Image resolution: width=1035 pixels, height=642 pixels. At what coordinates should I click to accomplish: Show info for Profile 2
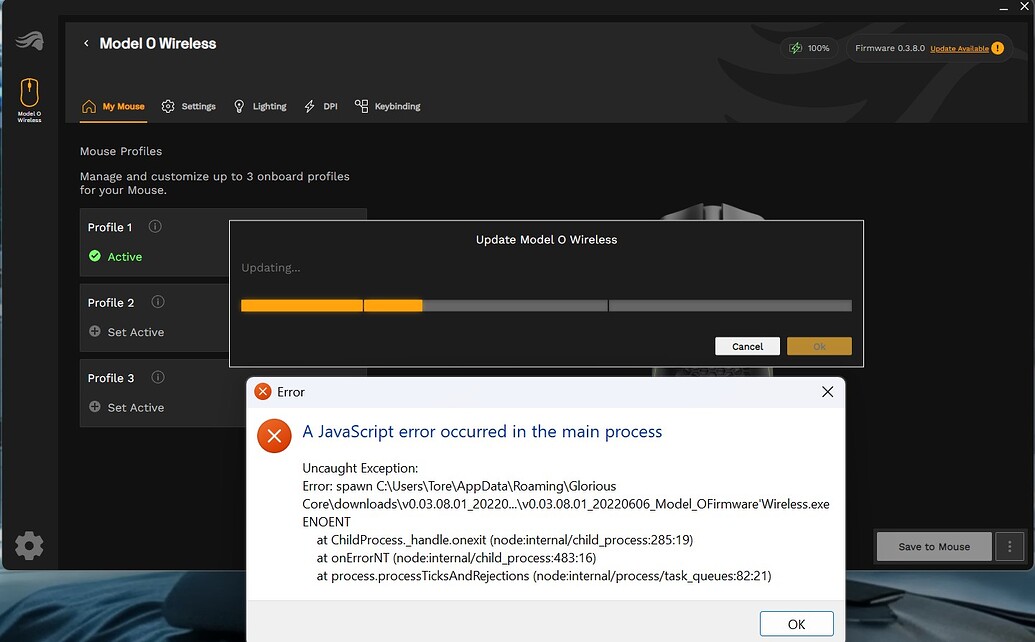click(158, 302)
